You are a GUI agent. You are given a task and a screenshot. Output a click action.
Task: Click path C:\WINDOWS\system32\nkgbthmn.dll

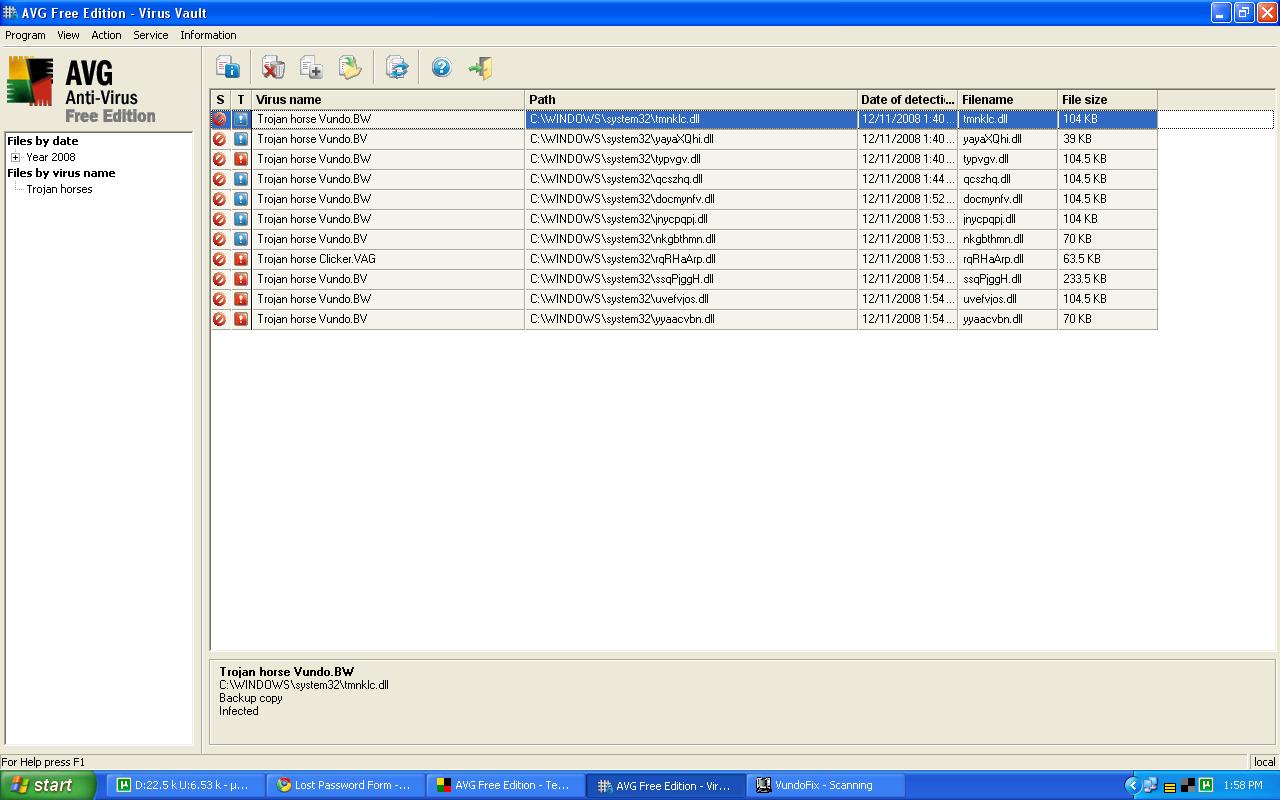pos(623,239)
